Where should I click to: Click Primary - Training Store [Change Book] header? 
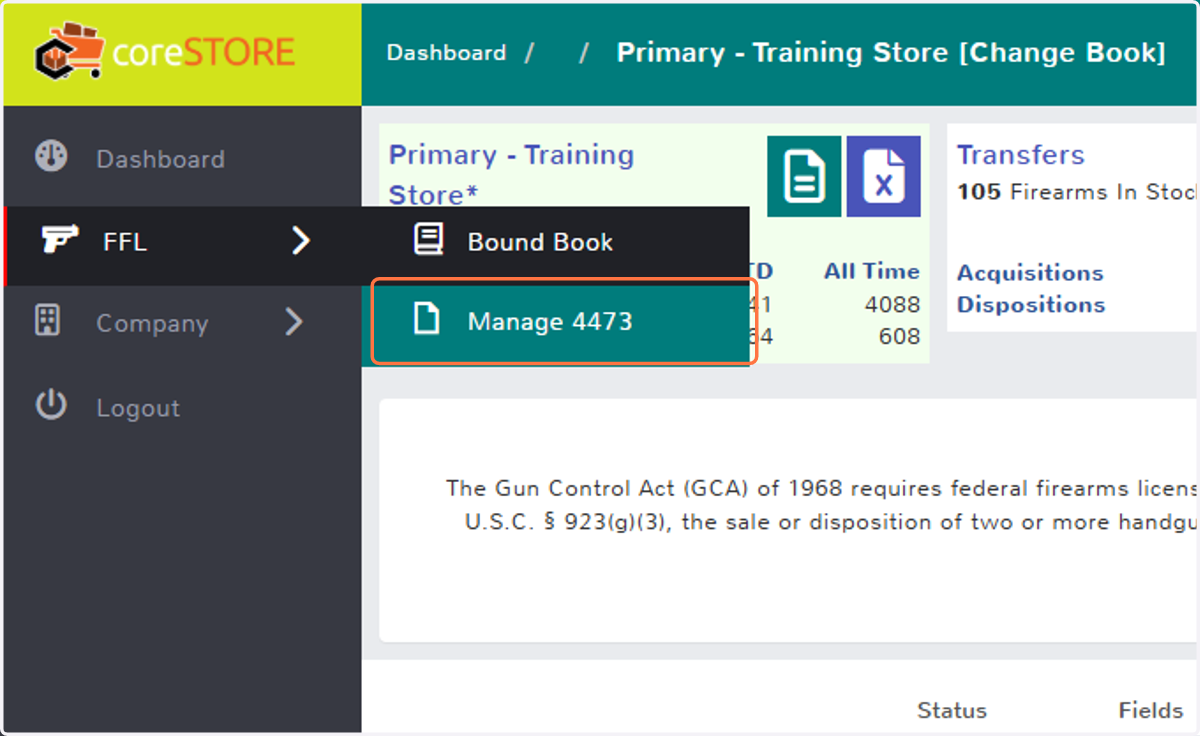click(x=891, y=53)
